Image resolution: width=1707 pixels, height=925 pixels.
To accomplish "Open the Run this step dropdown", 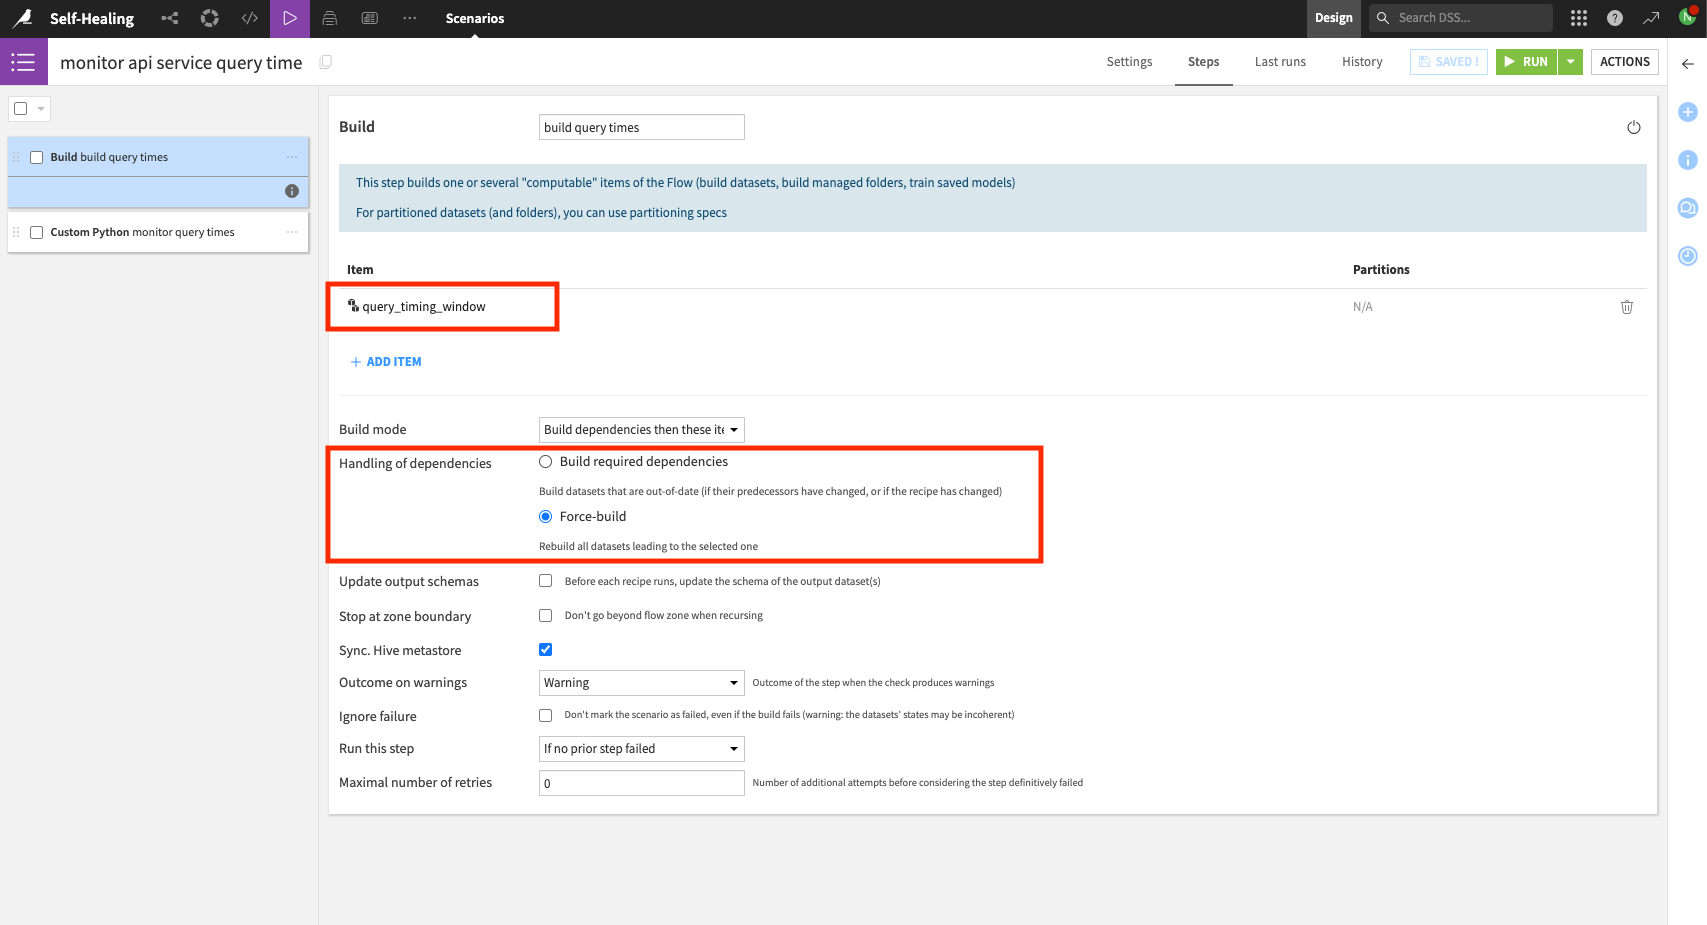I will click(x=641, y=748).
